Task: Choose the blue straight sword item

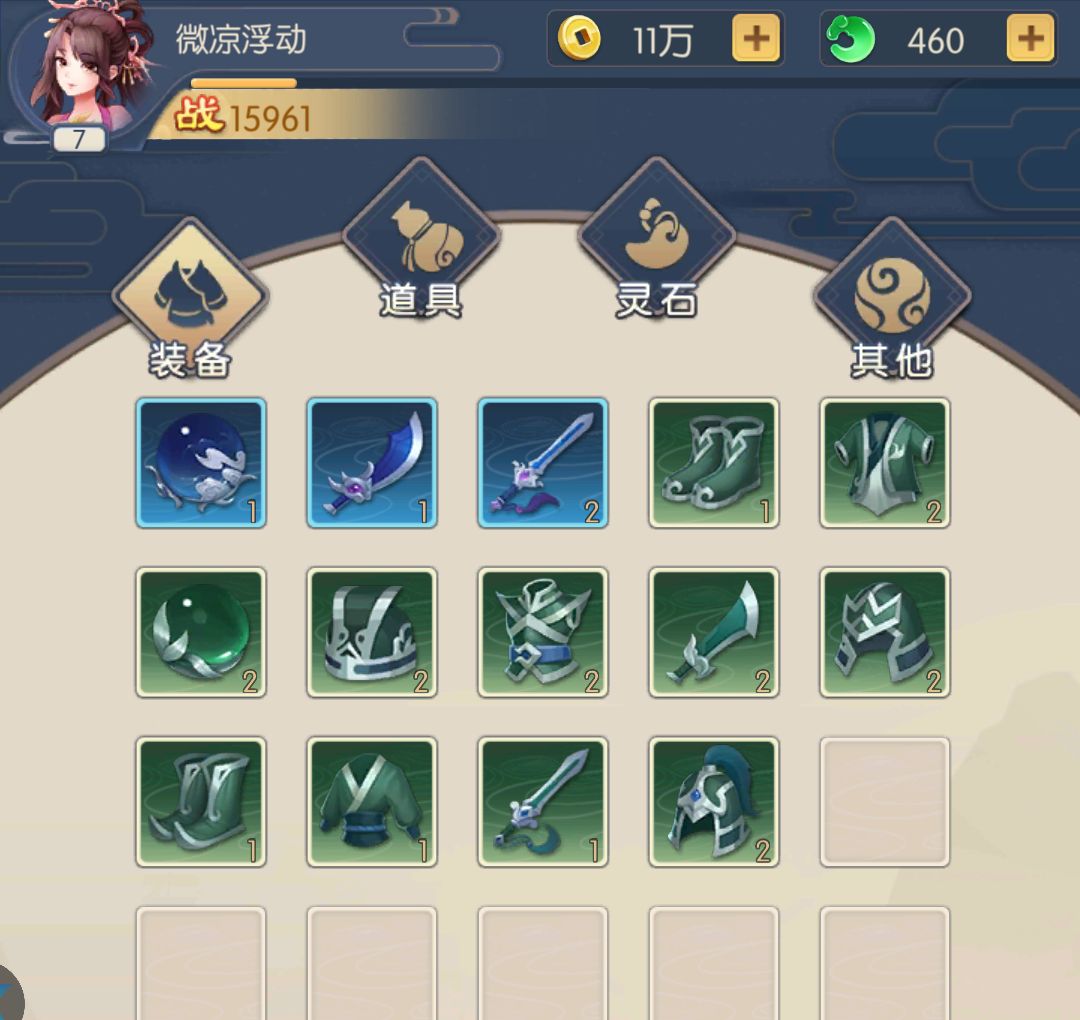Action: click(x=543, y=463)
